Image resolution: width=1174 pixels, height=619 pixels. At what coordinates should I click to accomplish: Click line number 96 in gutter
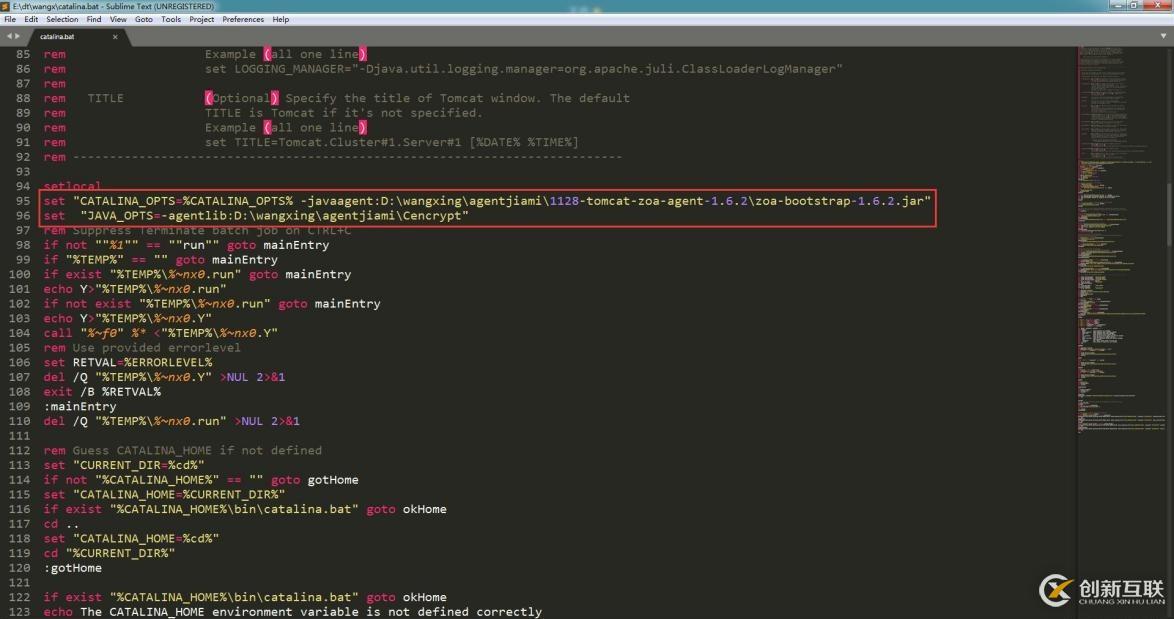pos(22,216)
